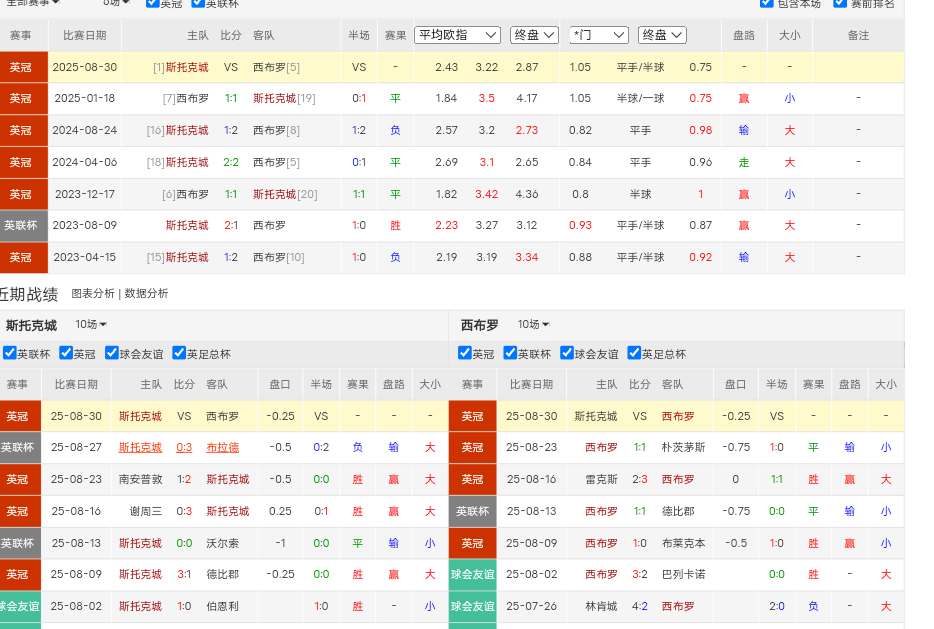Click 伯恩利 team name
Viewport: 934px width, 629px height.
[x=223, y=606]
